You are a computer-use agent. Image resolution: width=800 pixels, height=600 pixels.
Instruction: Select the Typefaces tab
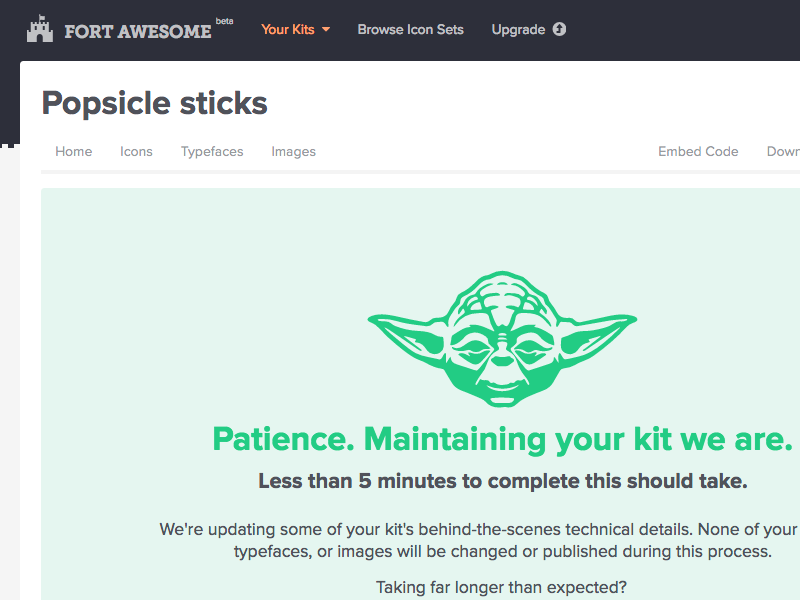[212, 152]
